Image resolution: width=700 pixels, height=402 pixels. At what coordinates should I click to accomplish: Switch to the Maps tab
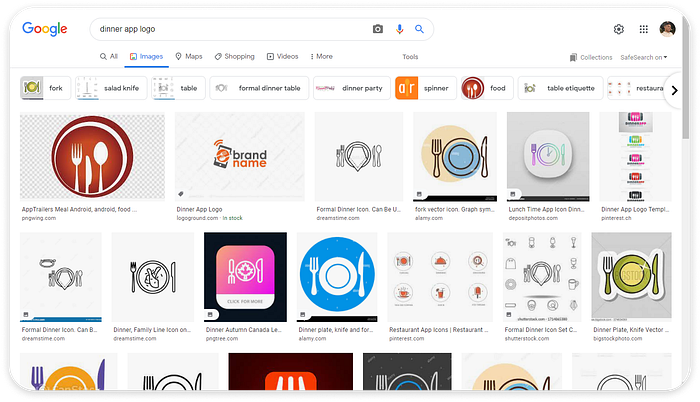[x=189, y=56]
